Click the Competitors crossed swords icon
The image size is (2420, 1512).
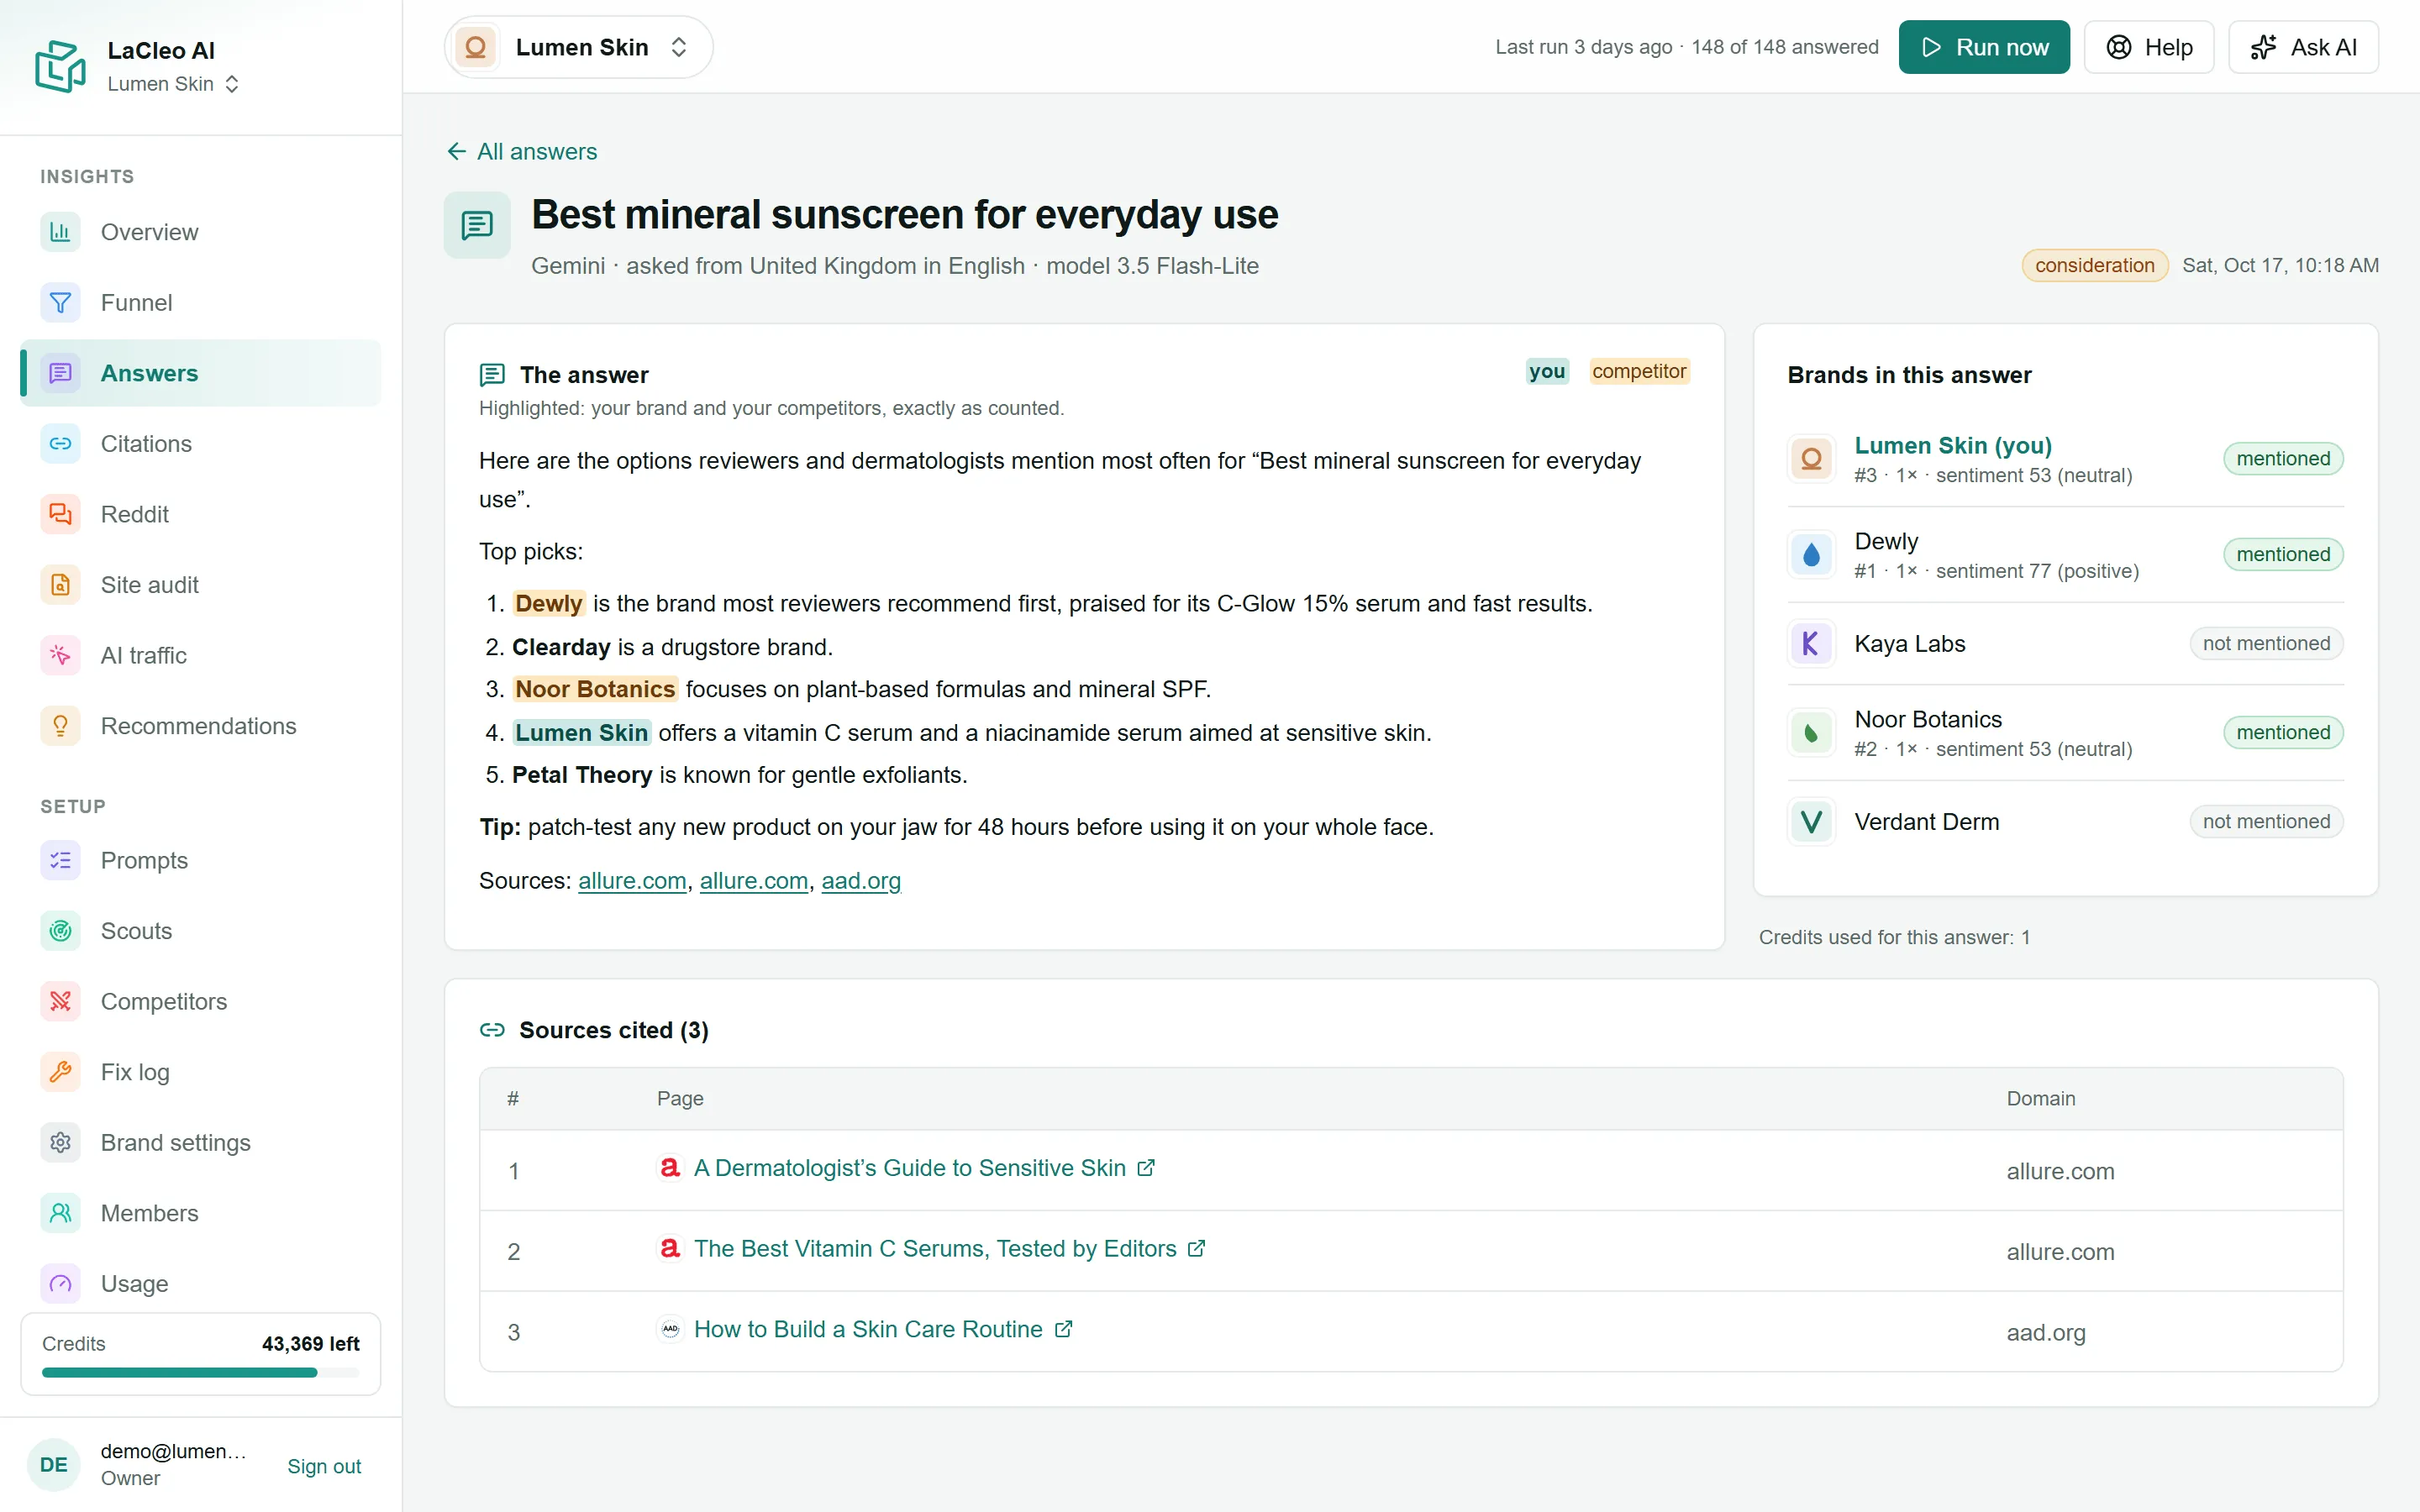60,1001
